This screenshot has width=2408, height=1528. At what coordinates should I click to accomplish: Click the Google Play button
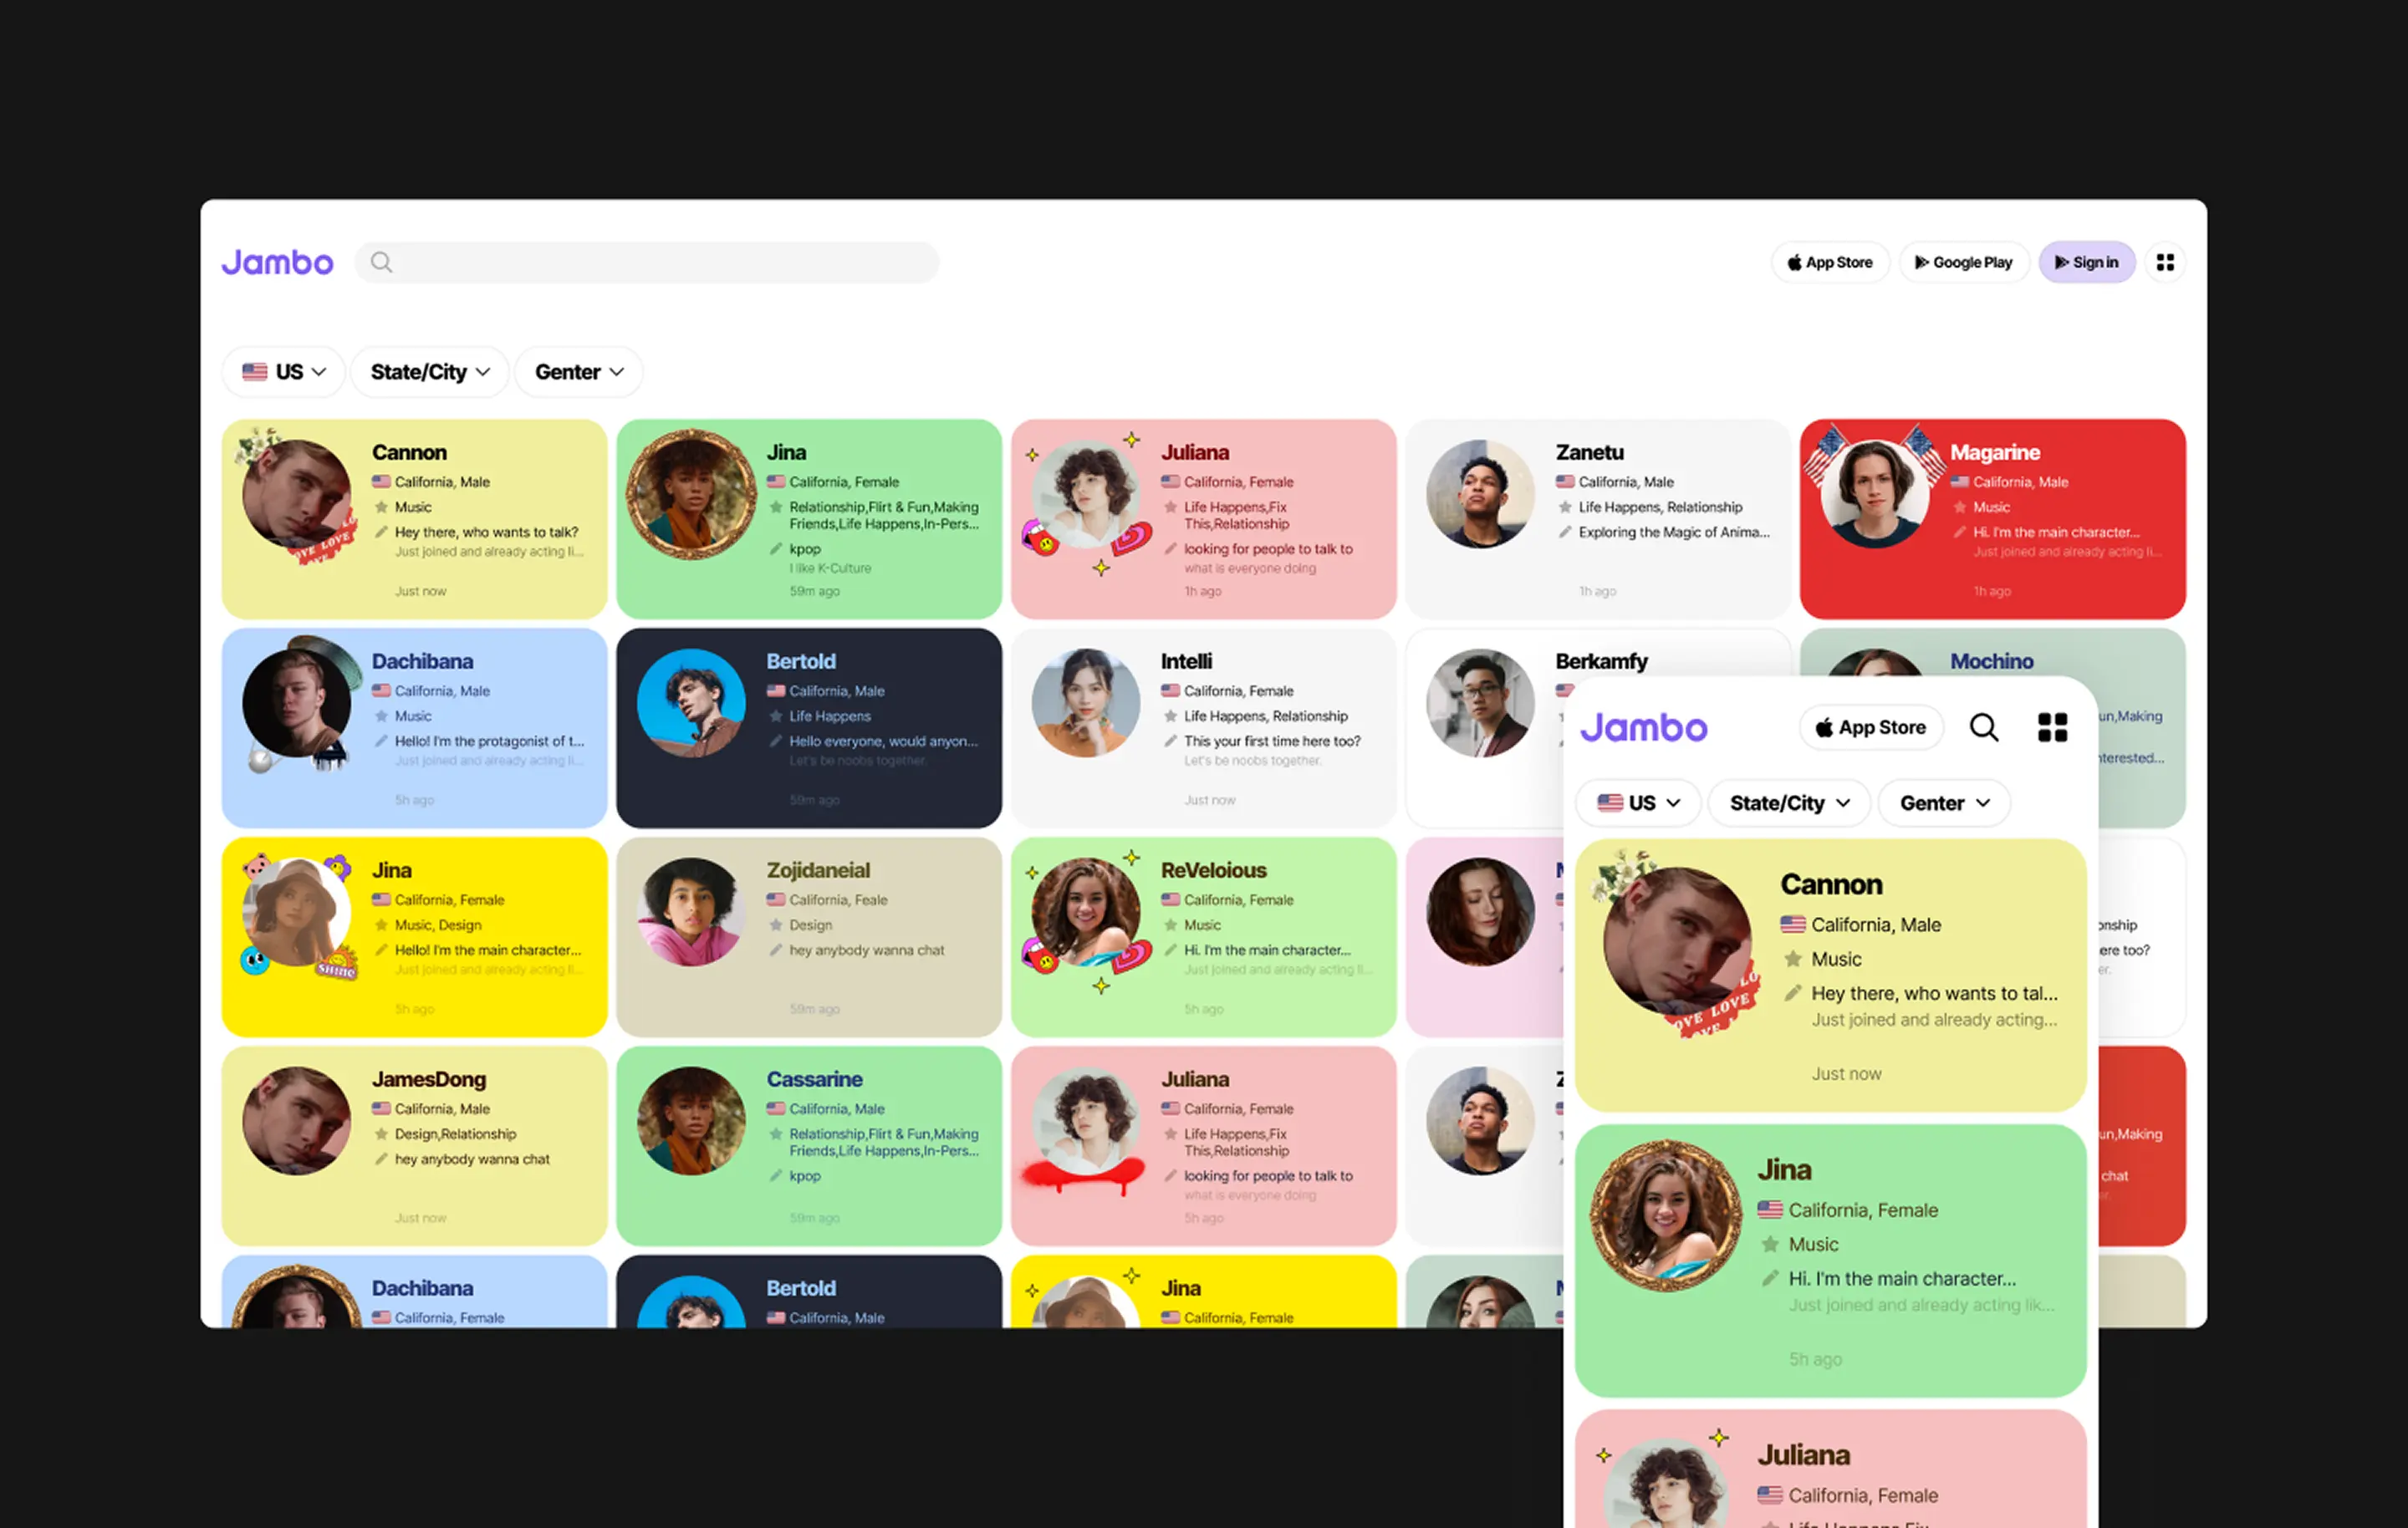click(x=1963, y=262)
